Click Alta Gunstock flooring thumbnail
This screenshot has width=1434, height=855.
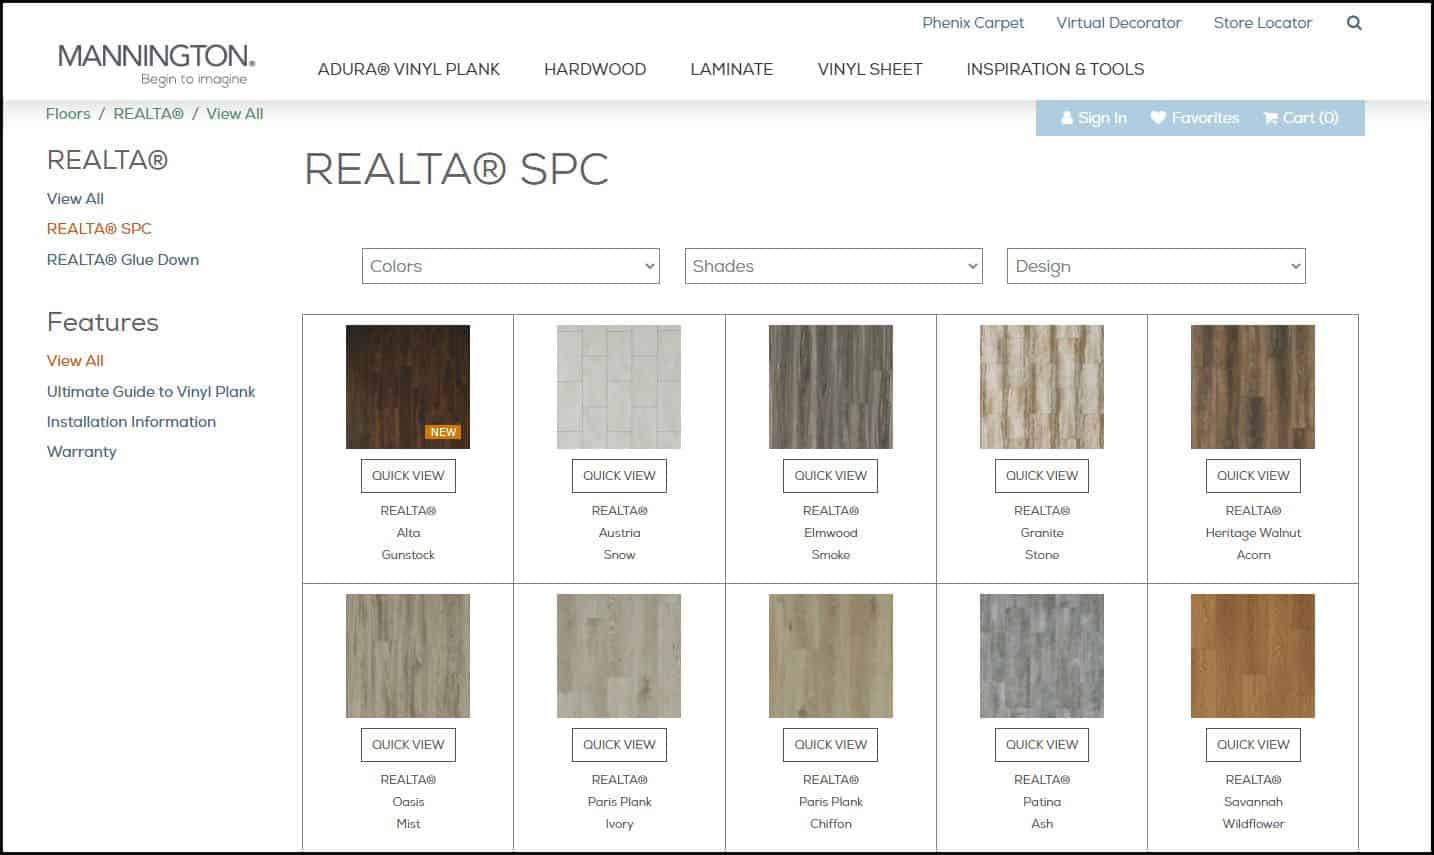tap(408, 387)
